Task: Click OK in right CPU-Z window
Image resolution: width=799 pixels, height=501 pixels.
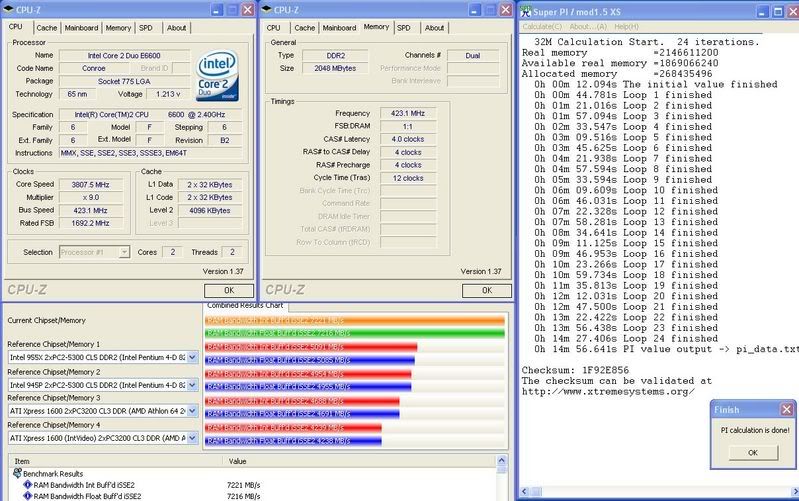Action: 487,291
